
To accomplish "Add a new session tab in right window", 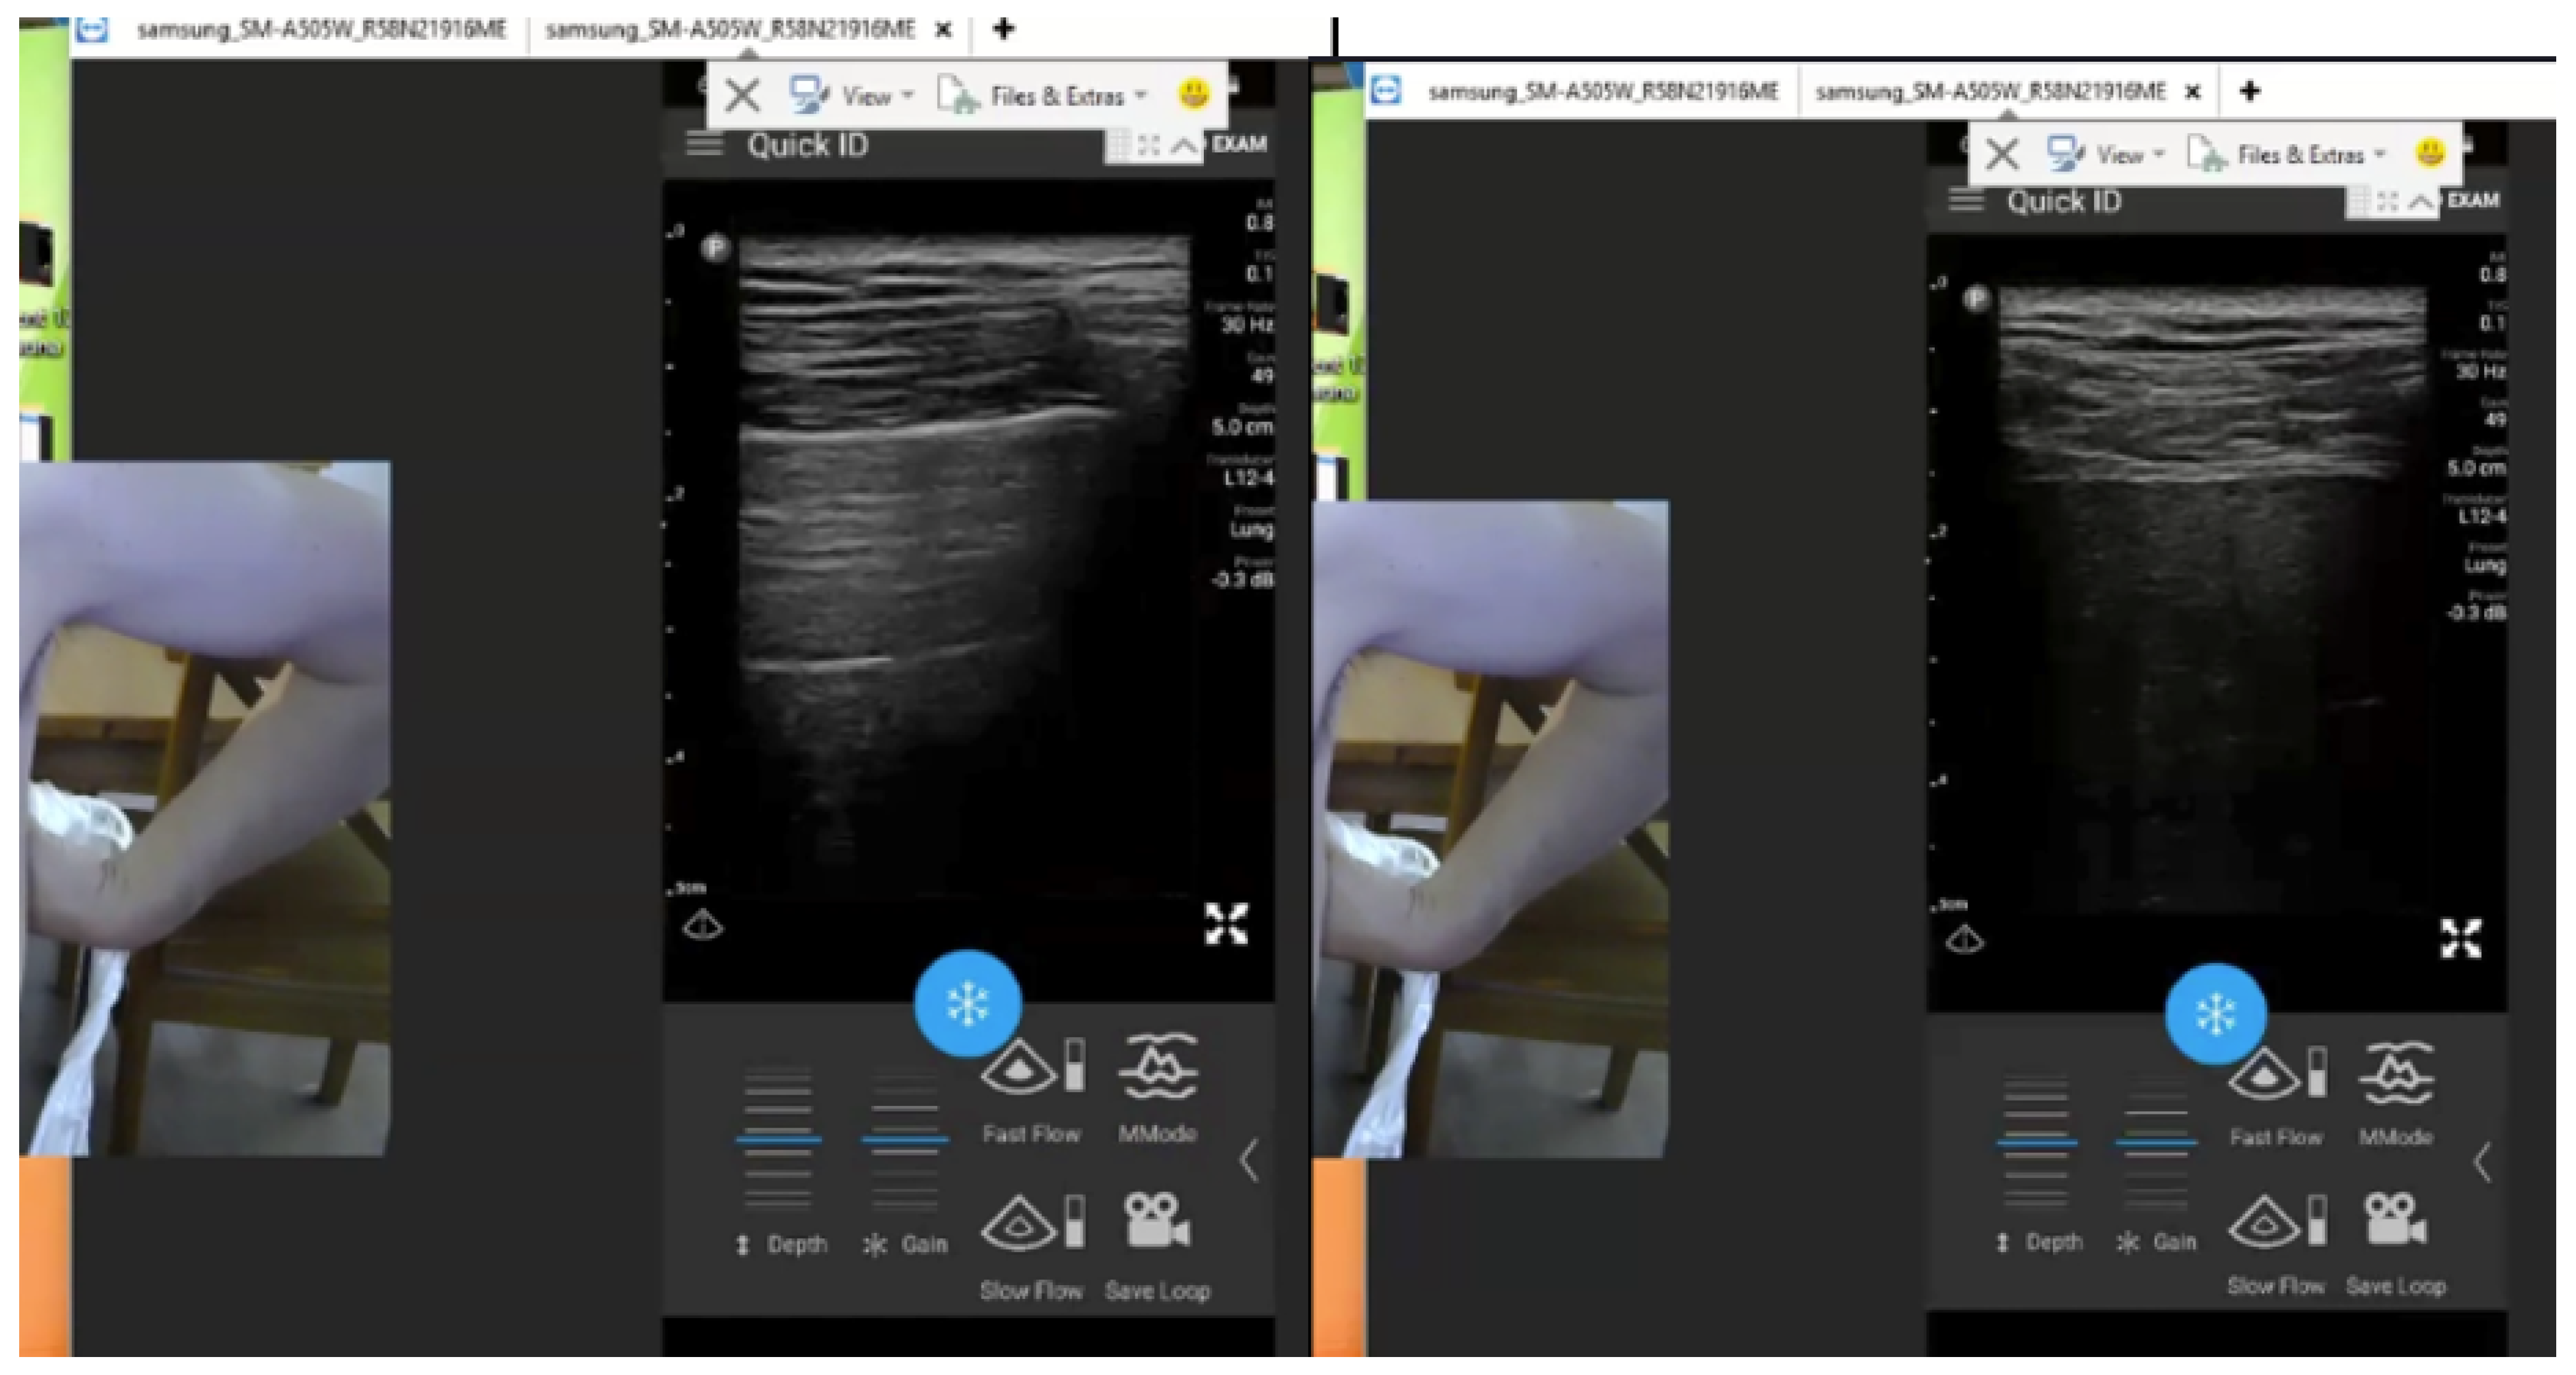I will [x=2249, y=91].
